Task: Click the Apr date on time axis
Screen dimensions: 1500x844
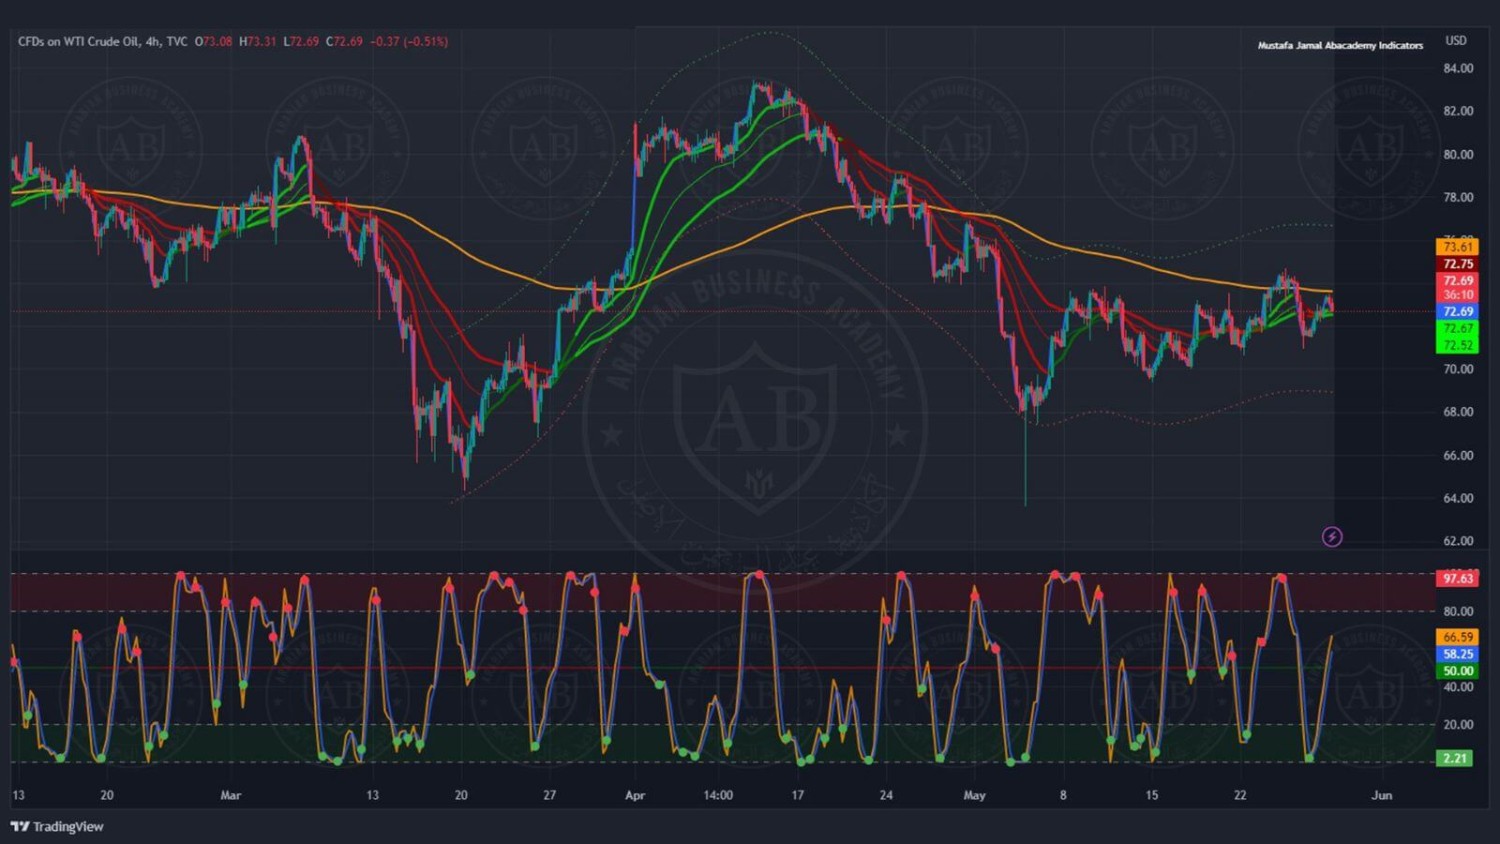Action: 635,796
